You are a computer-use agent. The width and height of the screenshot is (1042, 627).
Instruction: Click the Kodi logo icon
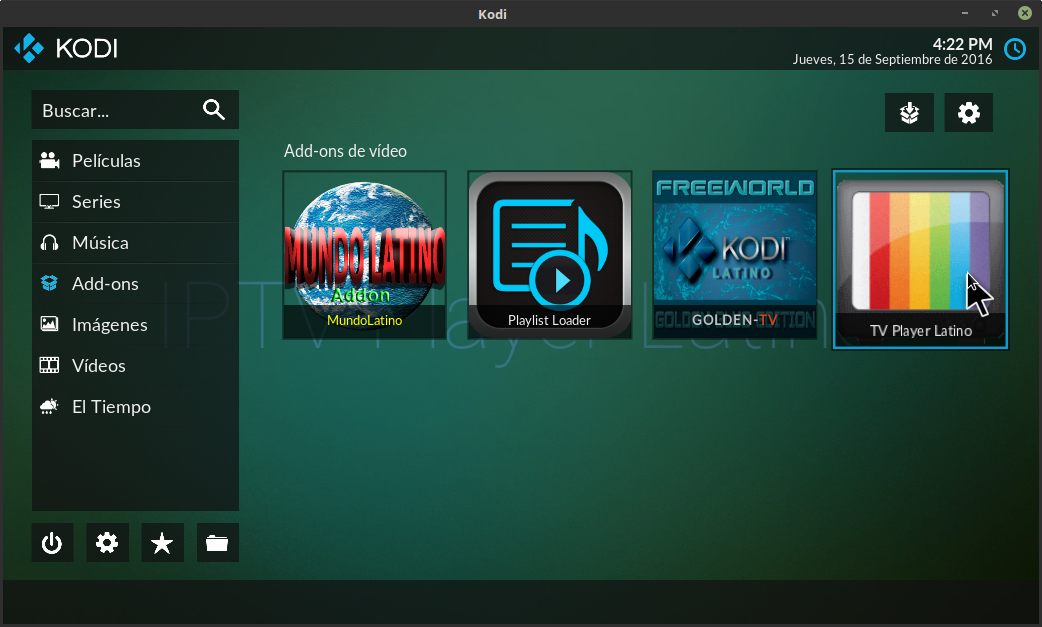tap(29, 48)
